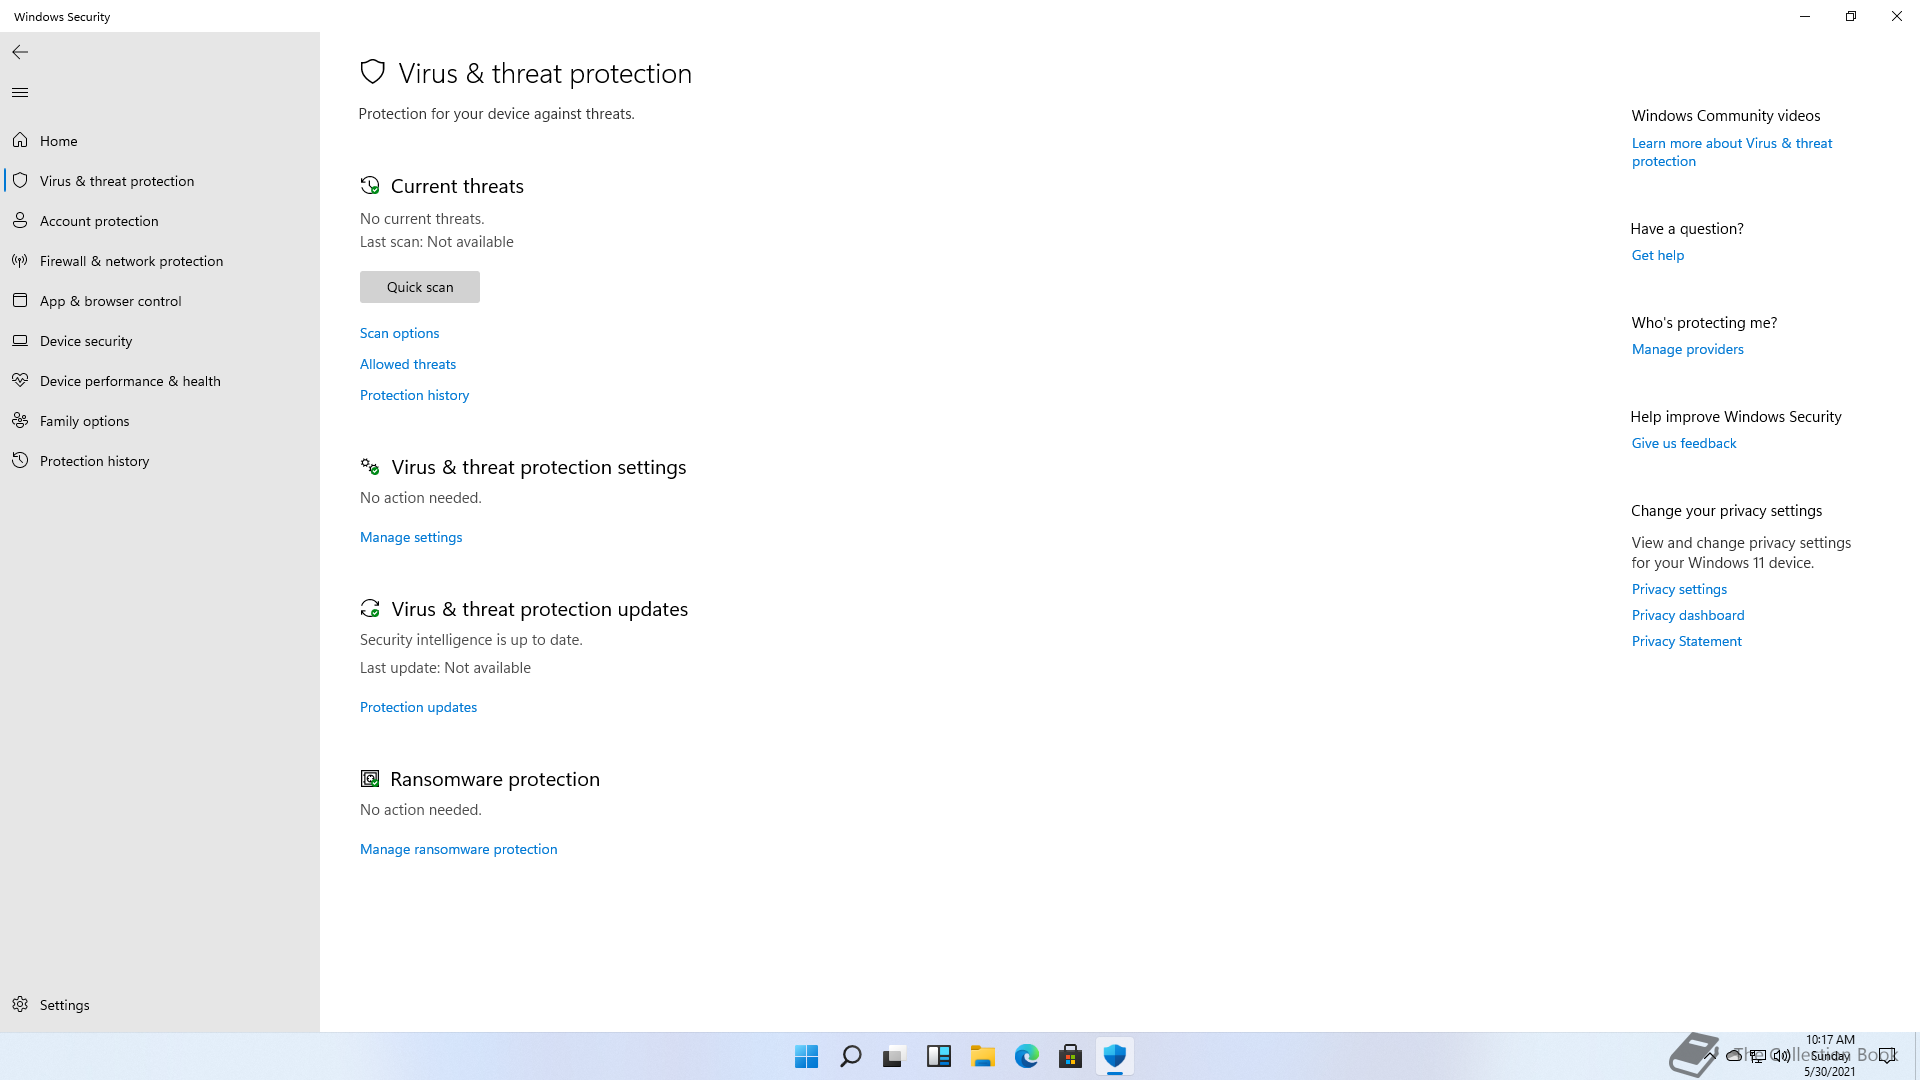
Task: Open Device performance & health section
Action: pos(160,380)
